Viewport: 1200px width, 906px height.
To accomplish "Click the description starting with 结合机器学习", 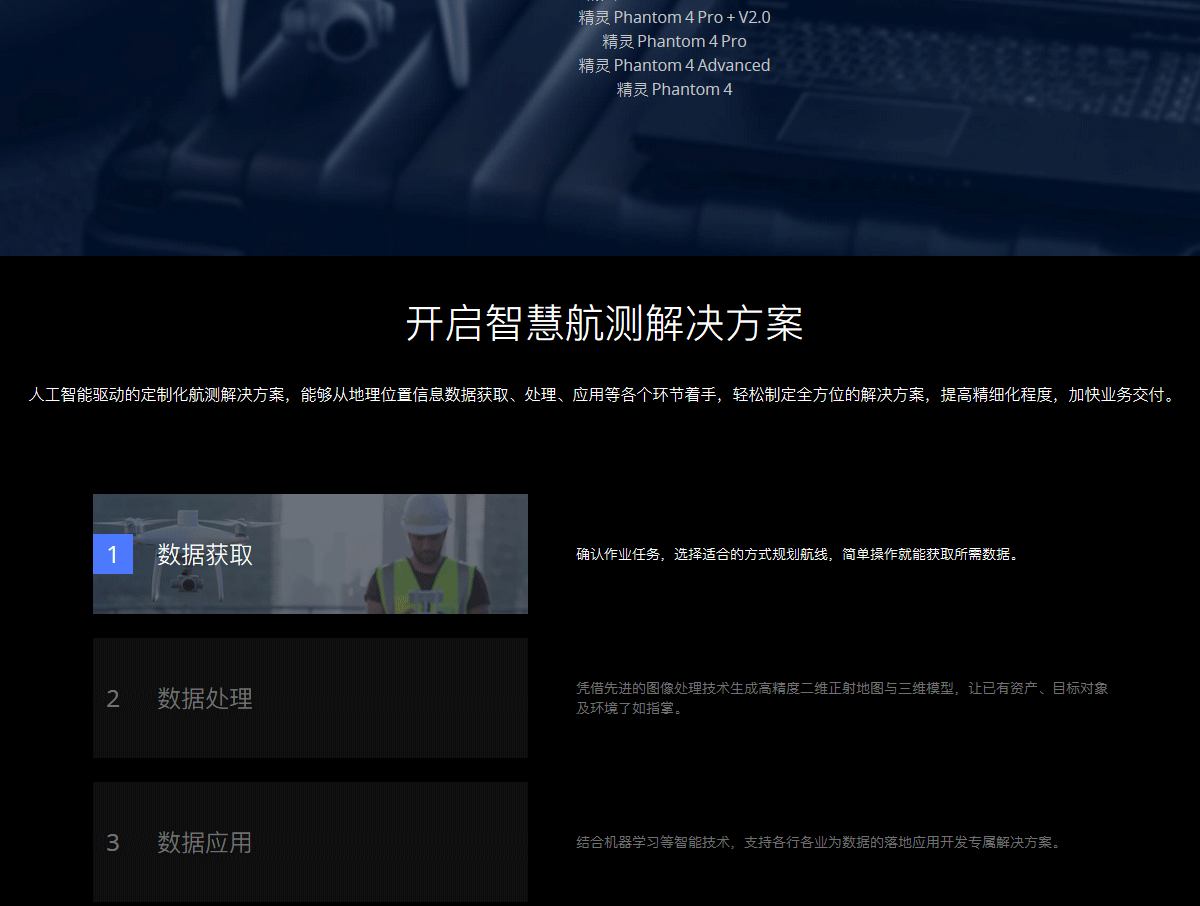I will pyautogui.click(x=817, y=842).
